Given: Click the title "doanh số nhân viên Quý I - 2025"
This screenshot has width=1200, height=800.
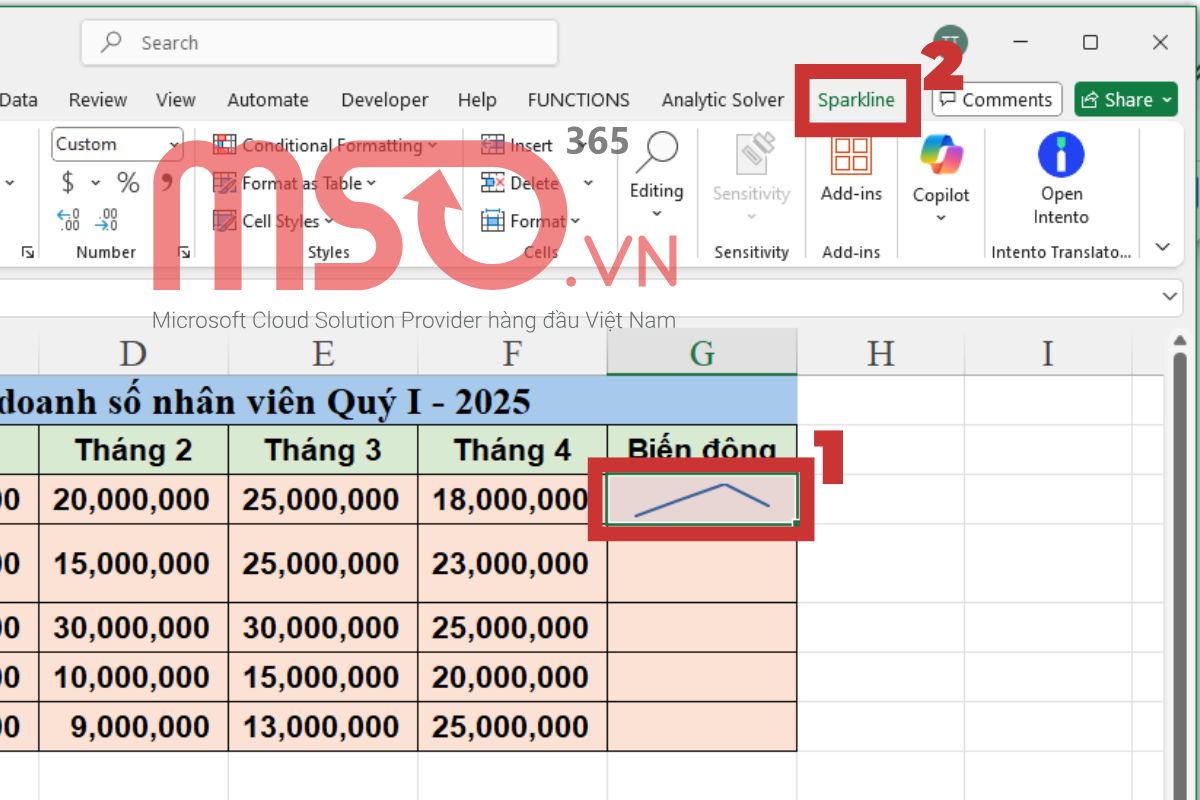Looking at the screenshot, I should [267, 401].
